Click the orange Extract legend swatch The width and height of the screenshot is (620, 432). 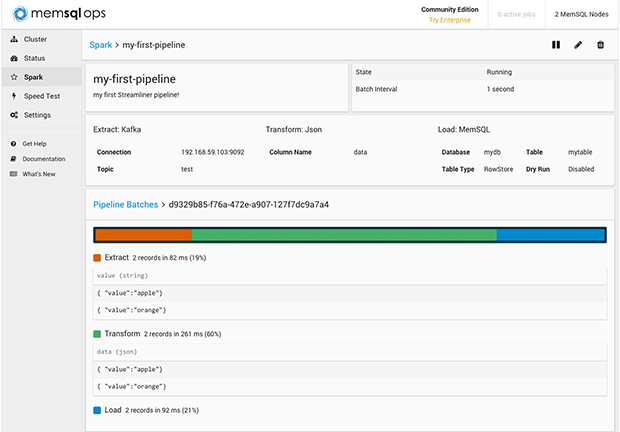coord(97,258)
